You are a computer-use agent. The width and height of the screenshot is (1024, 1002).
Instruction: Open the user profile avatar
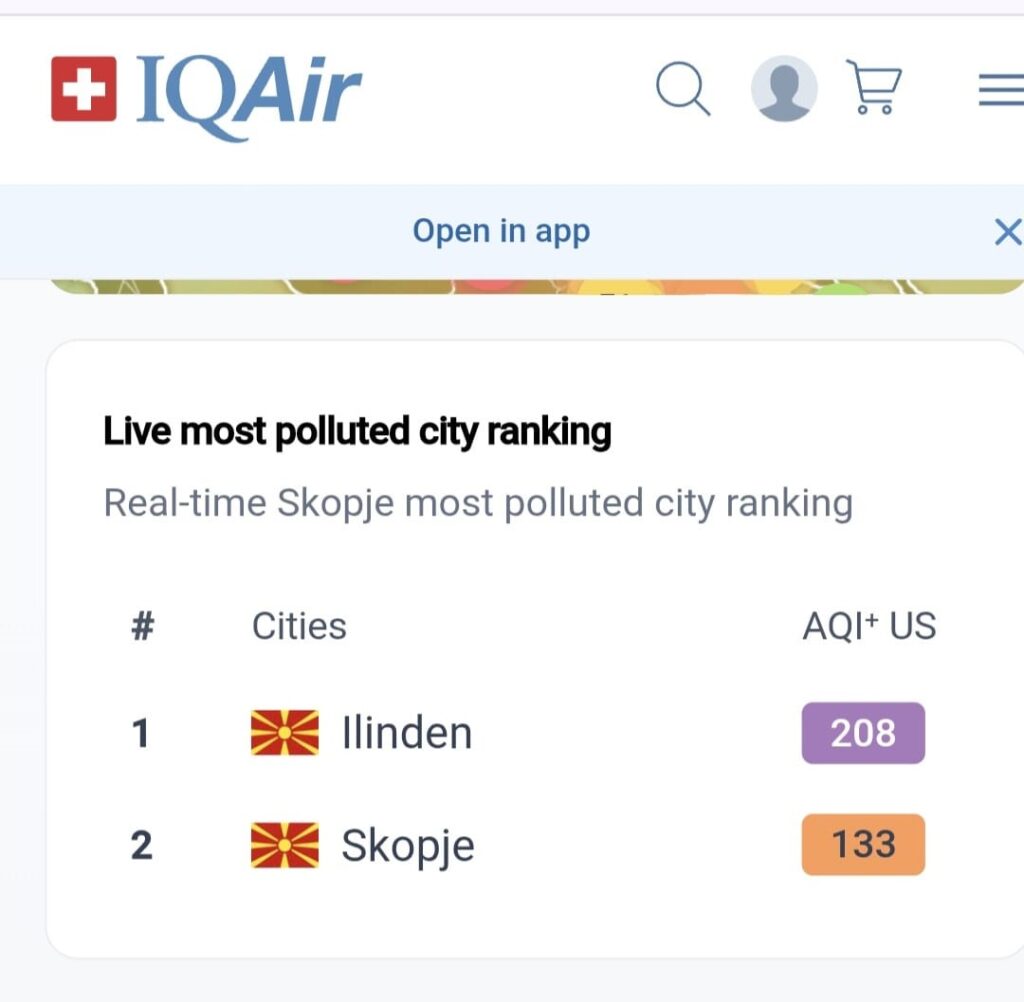pyautogui.click(x=784, y=89)
